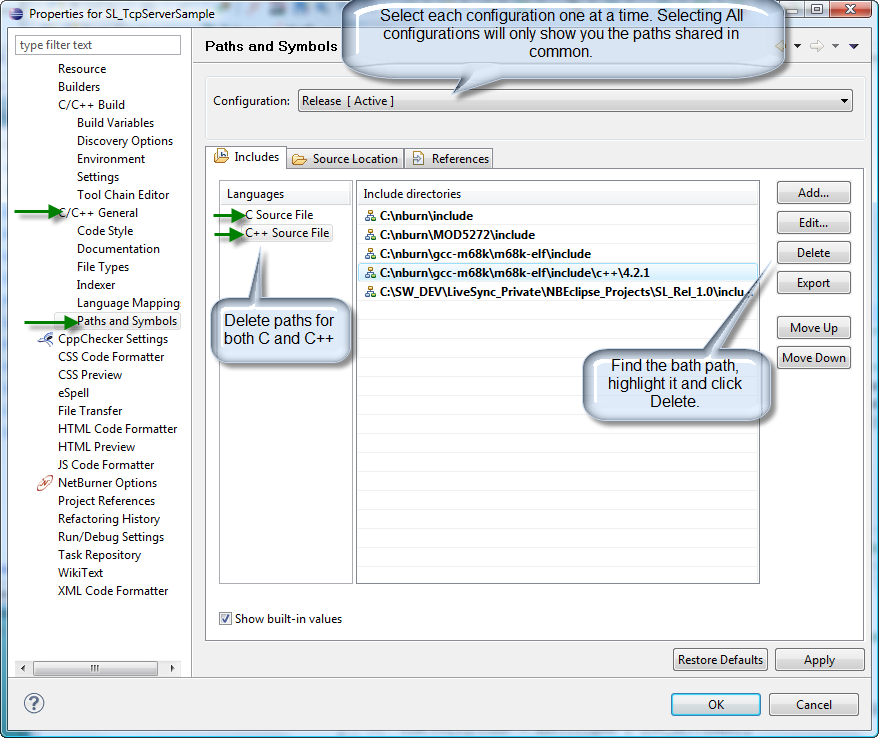879x738 pixels.
Task: Open the view menu arrow in header
Action: click(x=853, y=46)
